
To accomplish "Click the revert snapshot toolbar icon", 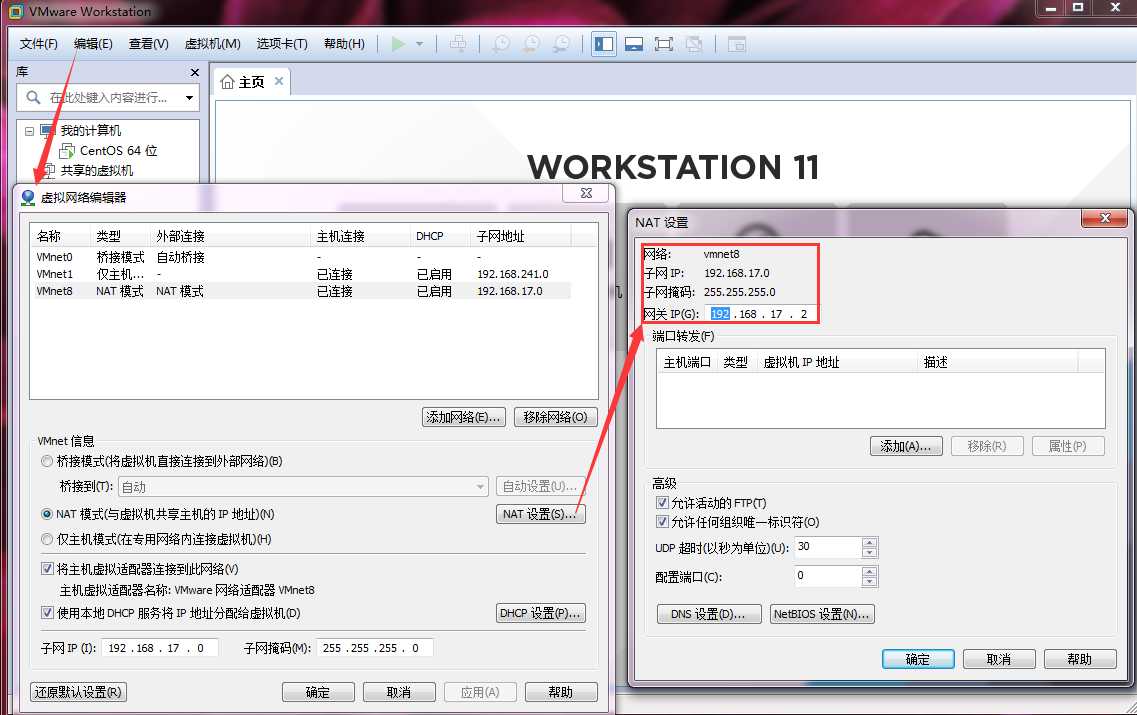I will pos(532,44).
